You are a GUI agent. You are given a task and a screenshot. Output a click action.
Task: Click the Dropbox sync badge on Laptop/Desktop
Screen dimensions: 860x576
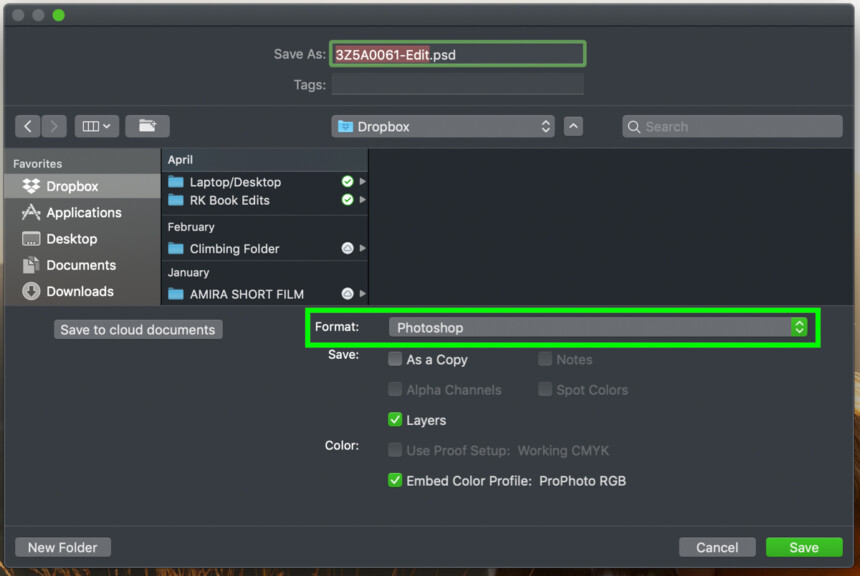(347, 182)
